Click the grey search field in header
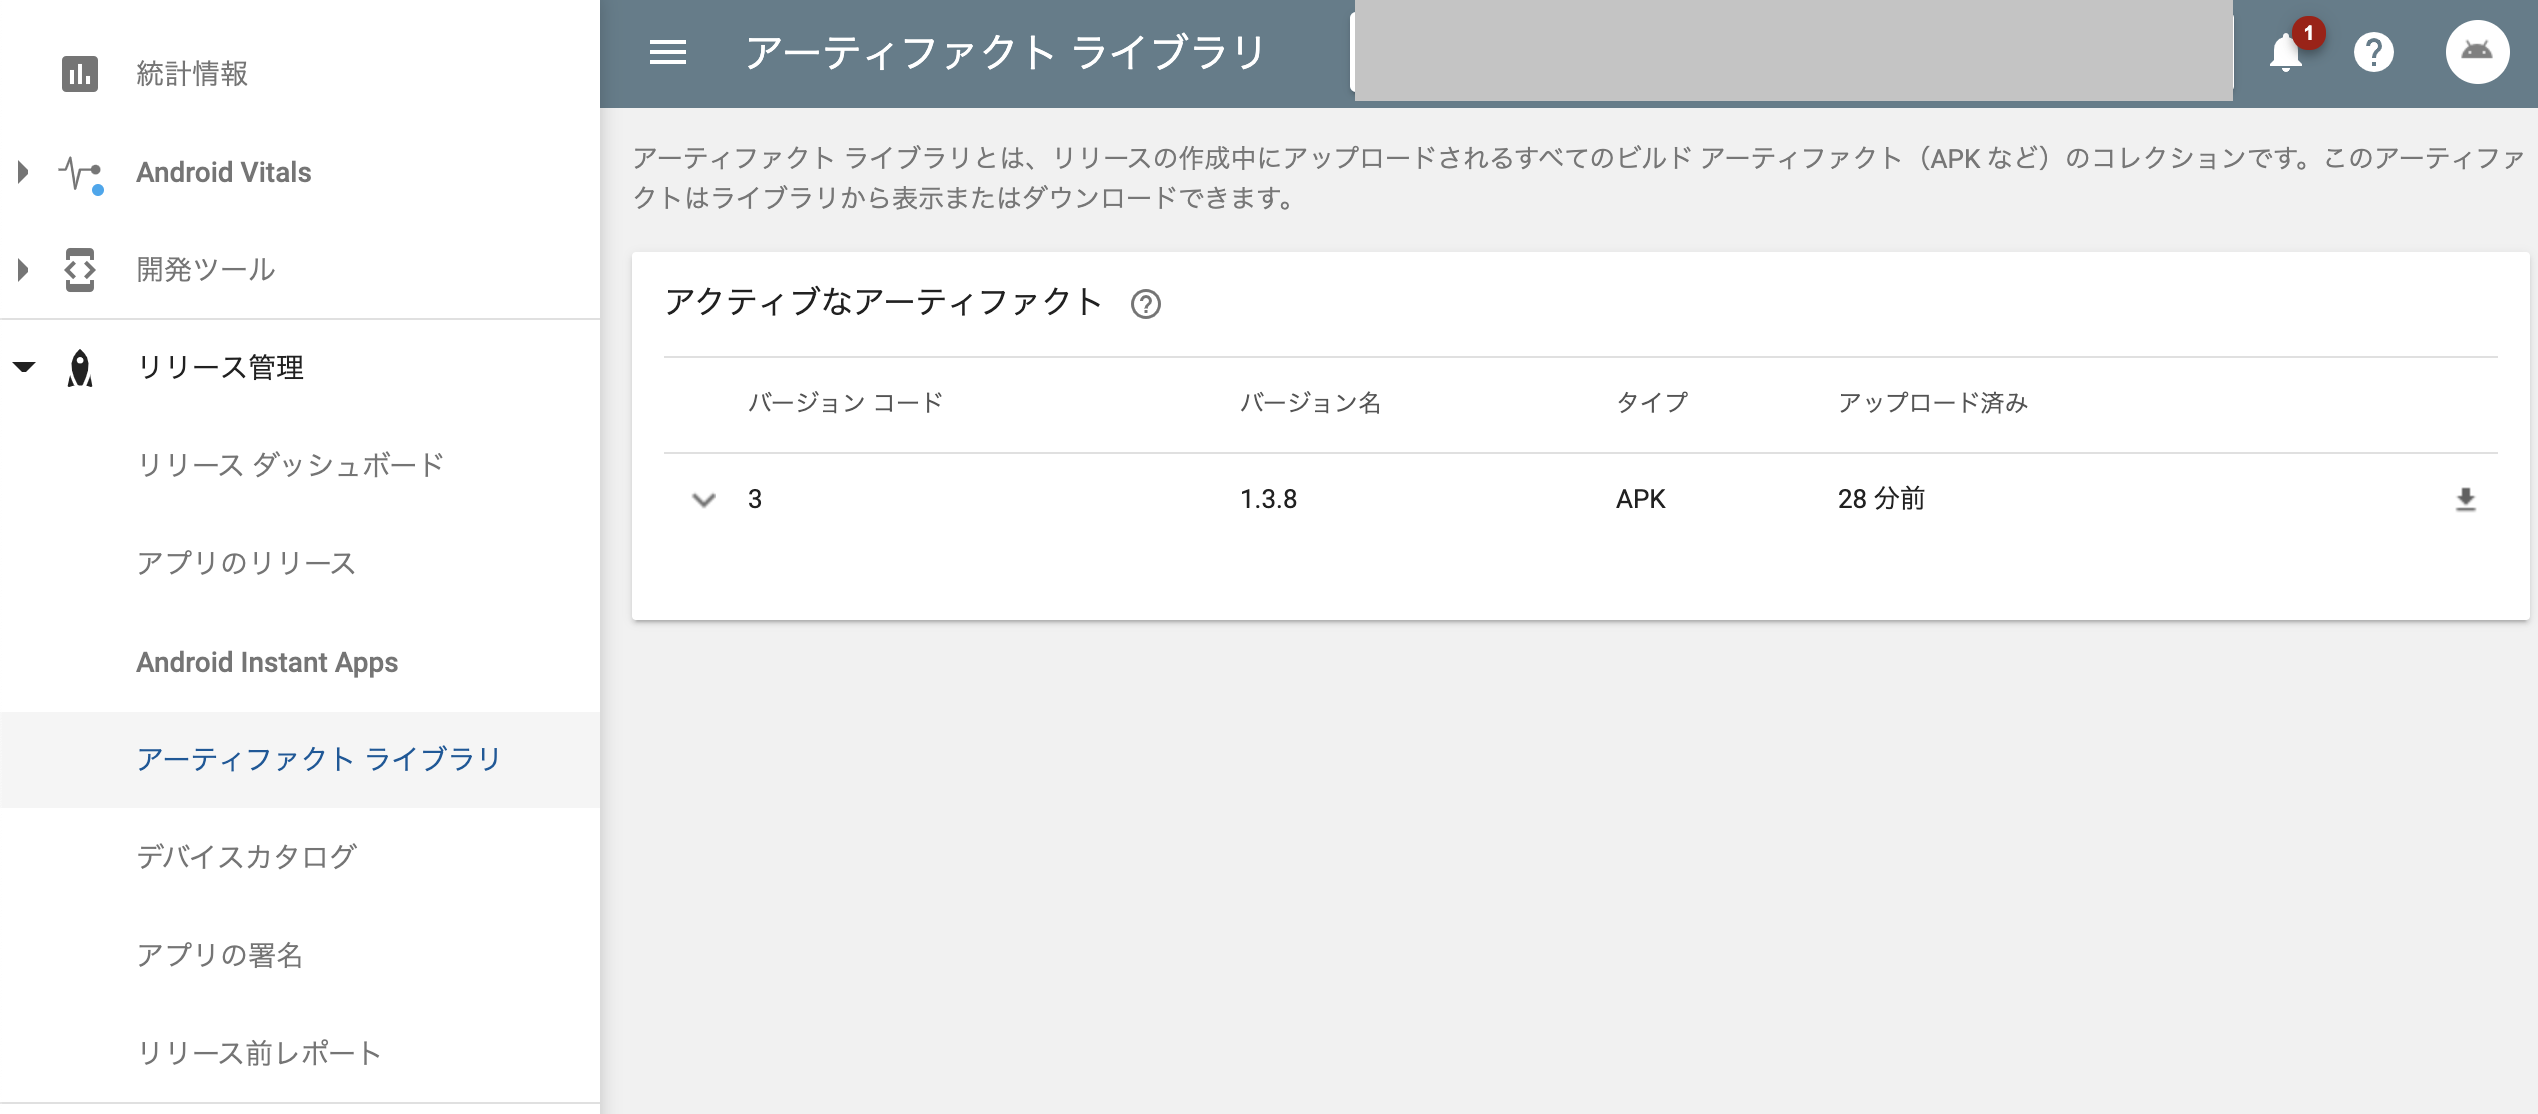 (1792, 52)
